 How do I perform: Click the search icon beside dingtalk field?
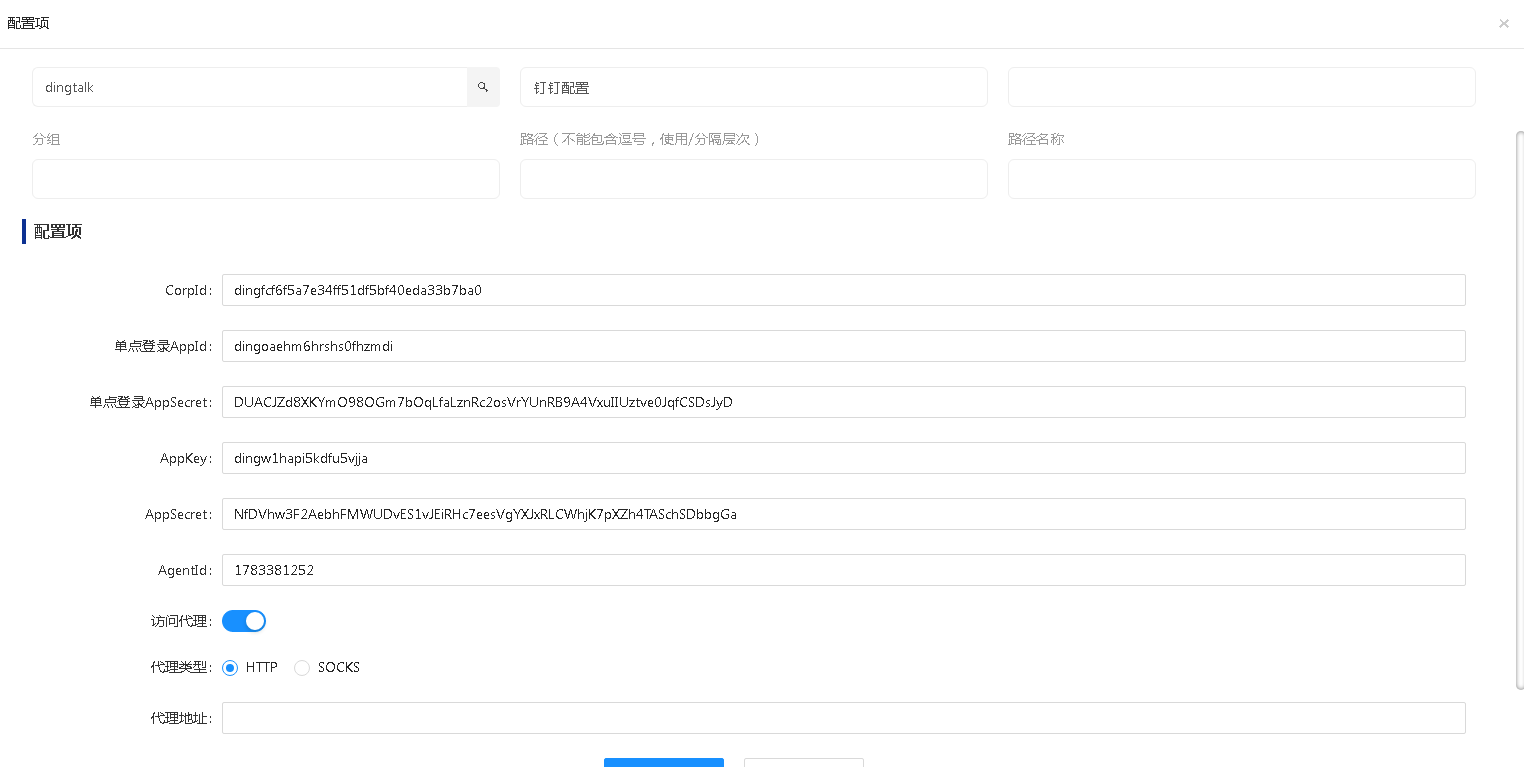[x=483, y=87]
